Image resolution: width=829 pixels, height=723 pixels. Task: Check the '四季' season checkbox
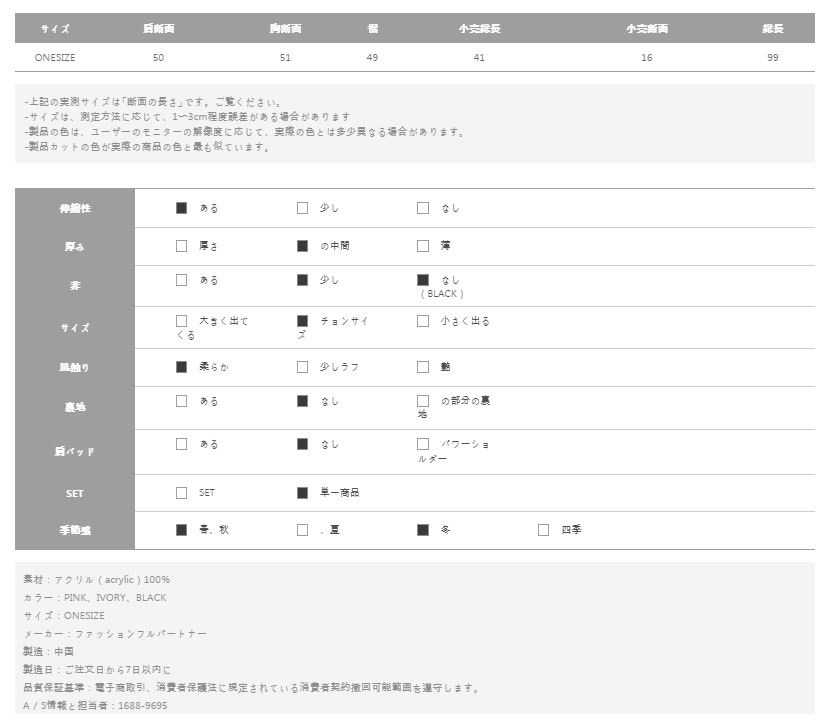544,530
